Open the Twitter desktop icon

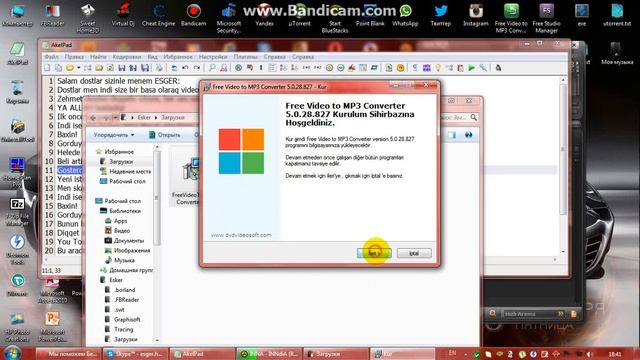coord(440,16)
